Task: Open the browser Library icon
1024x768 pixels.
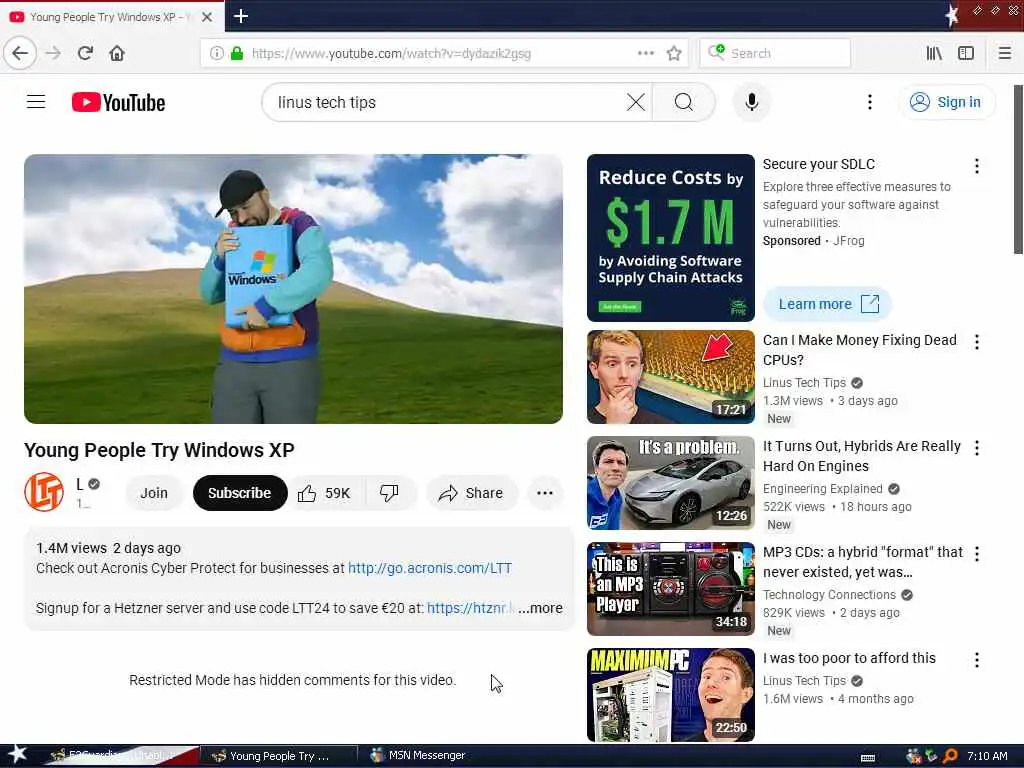Action: 934,54
